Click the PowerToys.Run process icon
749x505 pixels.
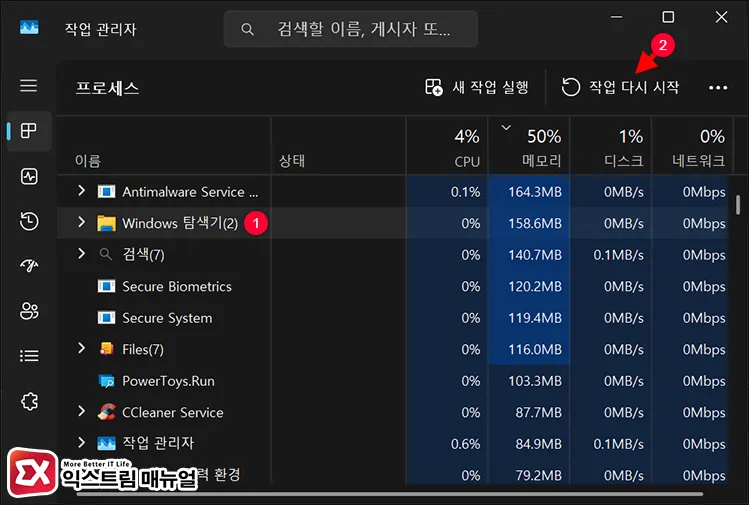[x=106, y=381]
